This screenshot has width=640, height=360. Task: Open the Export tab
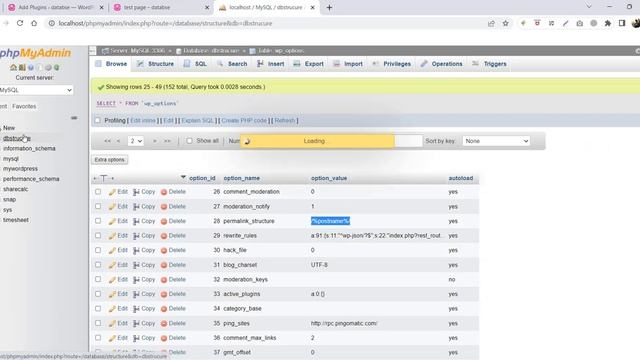tap(309, 64)
